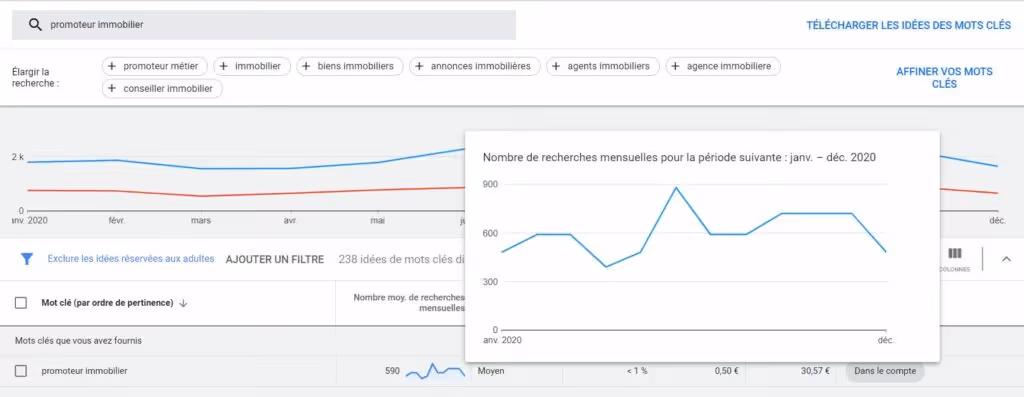Click the search field containing promoteur immobilier

point(264,25)
